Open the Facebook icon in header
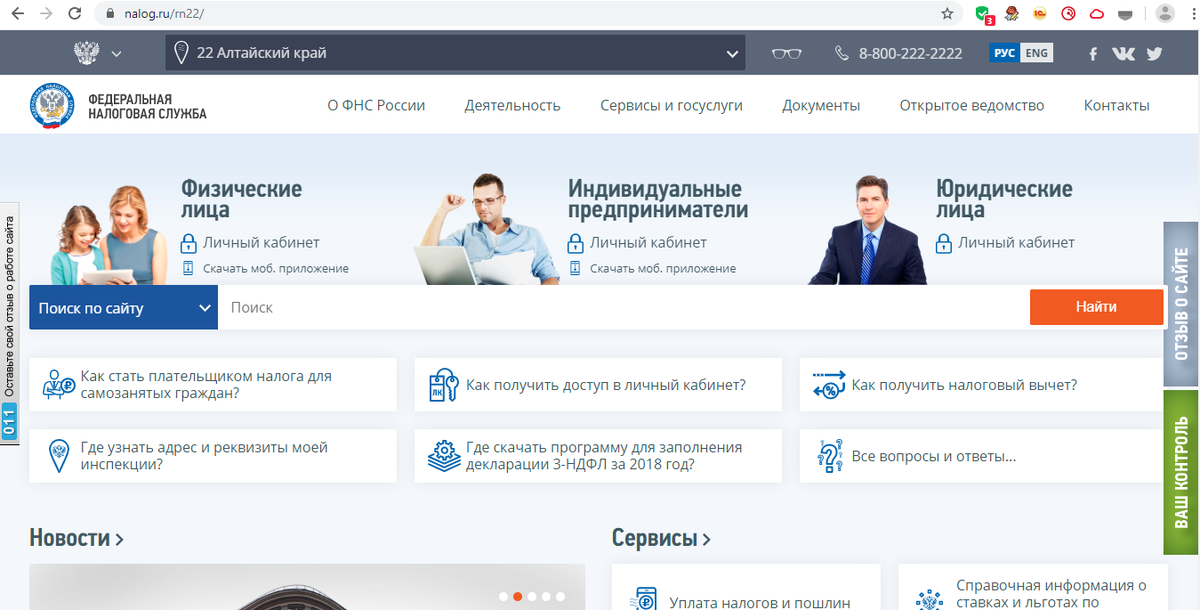Viewport: 1200px width, 610px height. click(x=1093, y=54)
